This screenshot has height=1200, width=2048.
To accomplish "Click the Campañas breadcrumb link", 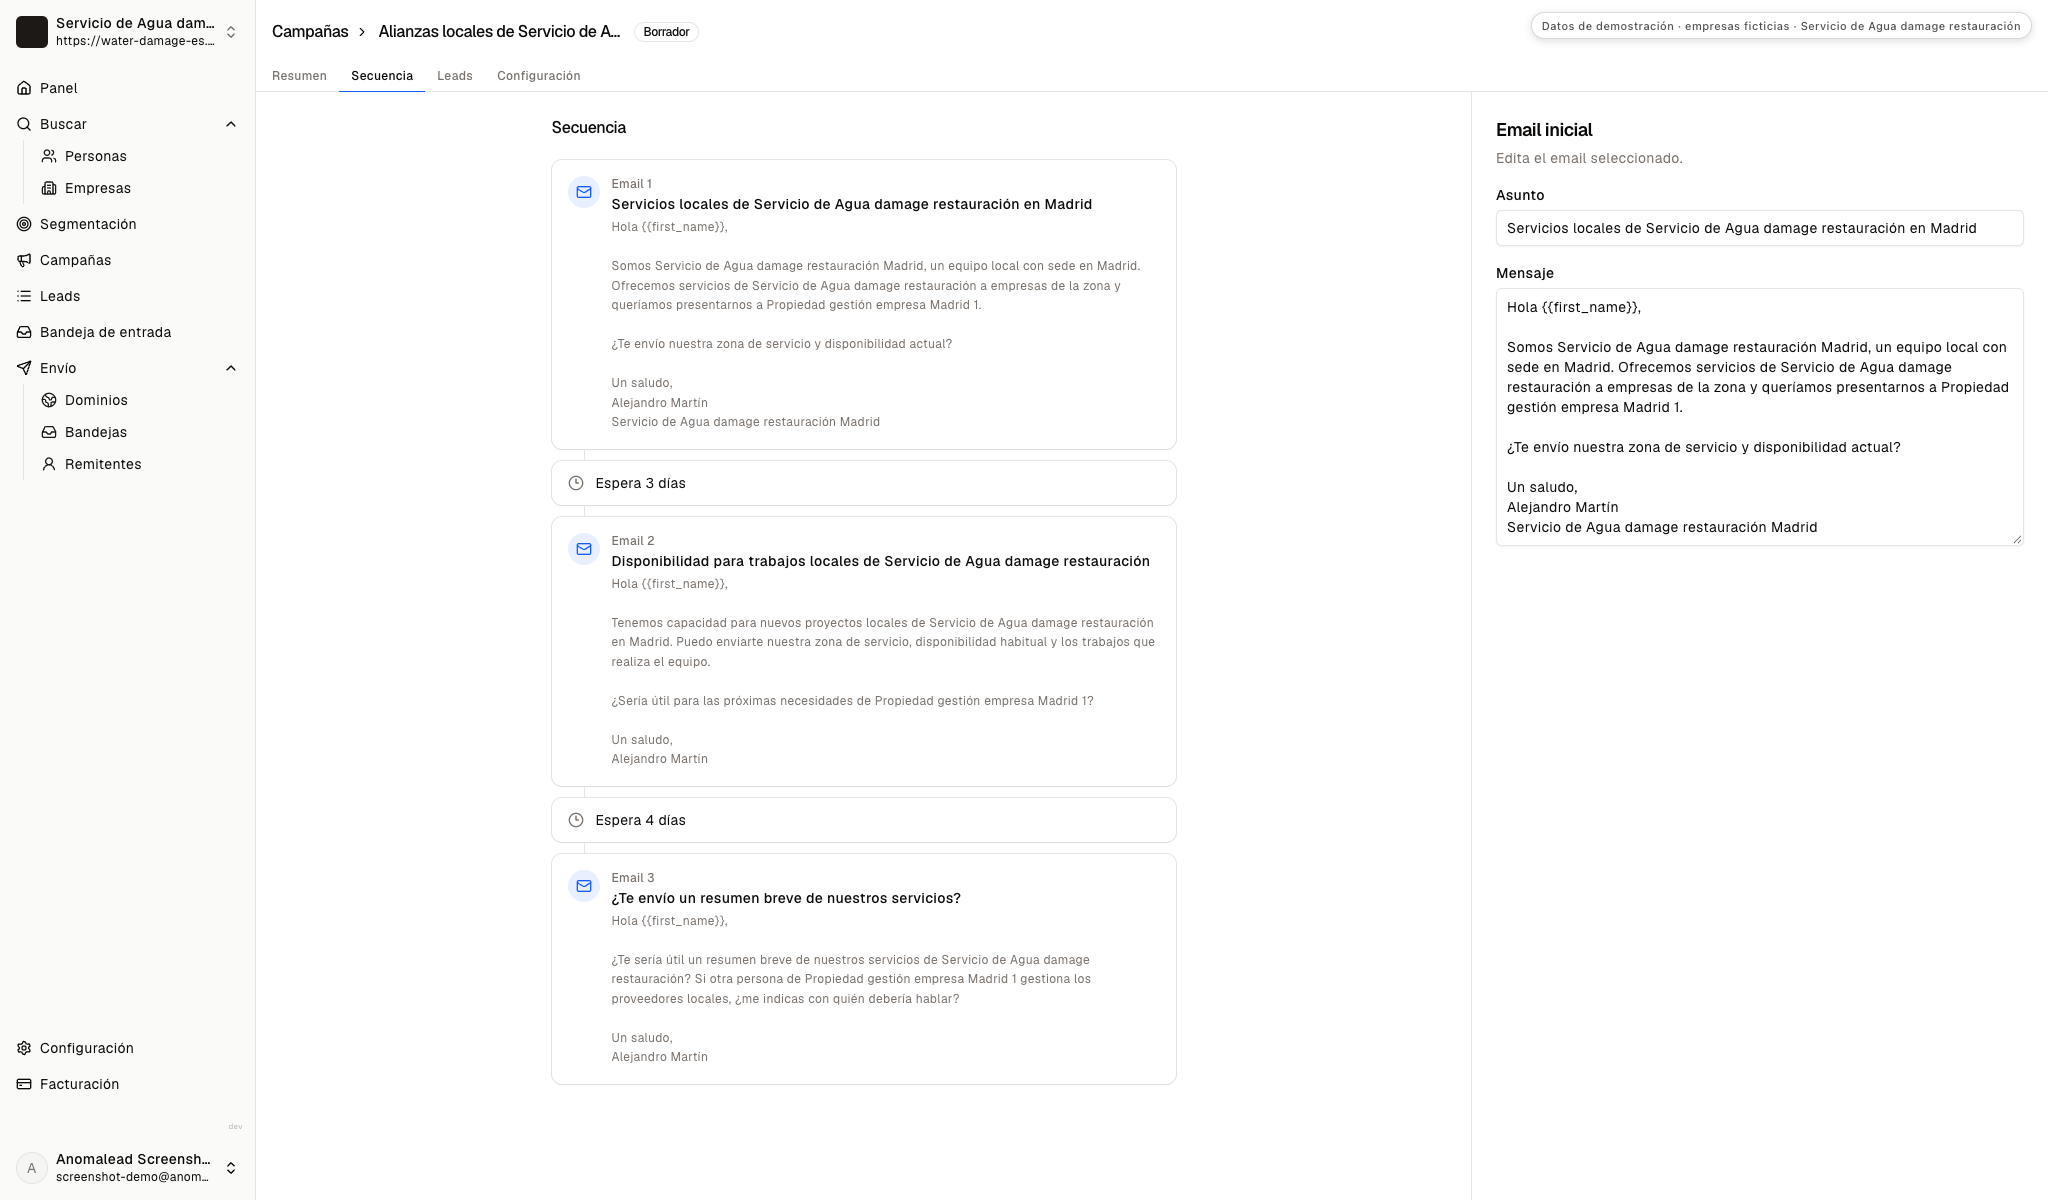I will tap(310, 32).
